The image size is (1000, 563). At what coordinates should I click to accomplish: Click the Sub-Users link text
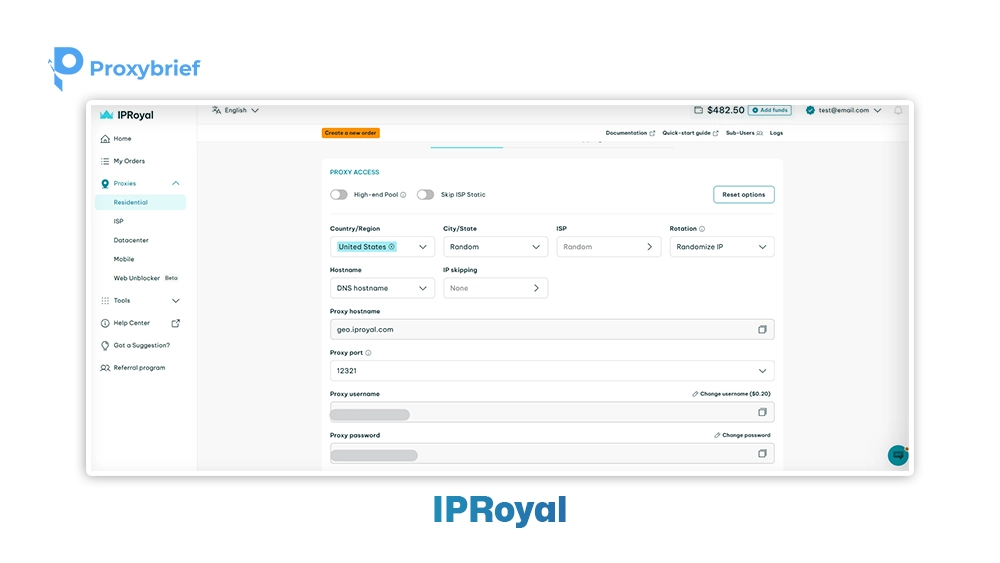coord(740,133)
